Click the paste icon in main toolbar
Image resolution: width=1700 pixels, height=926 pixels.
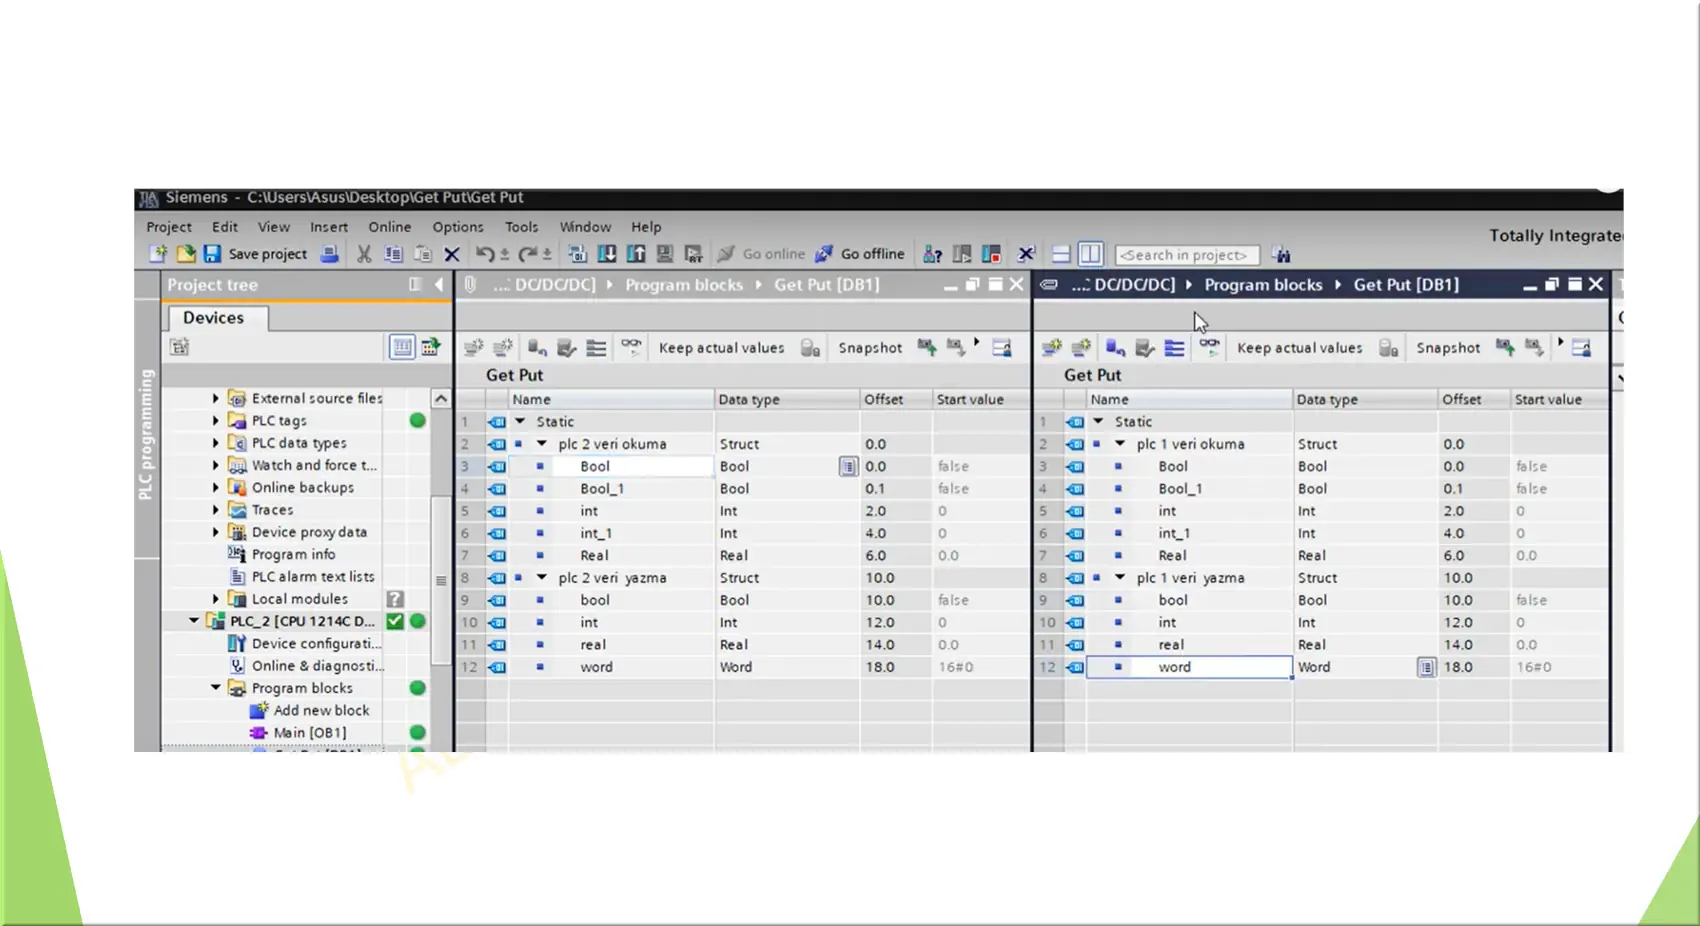423,254
